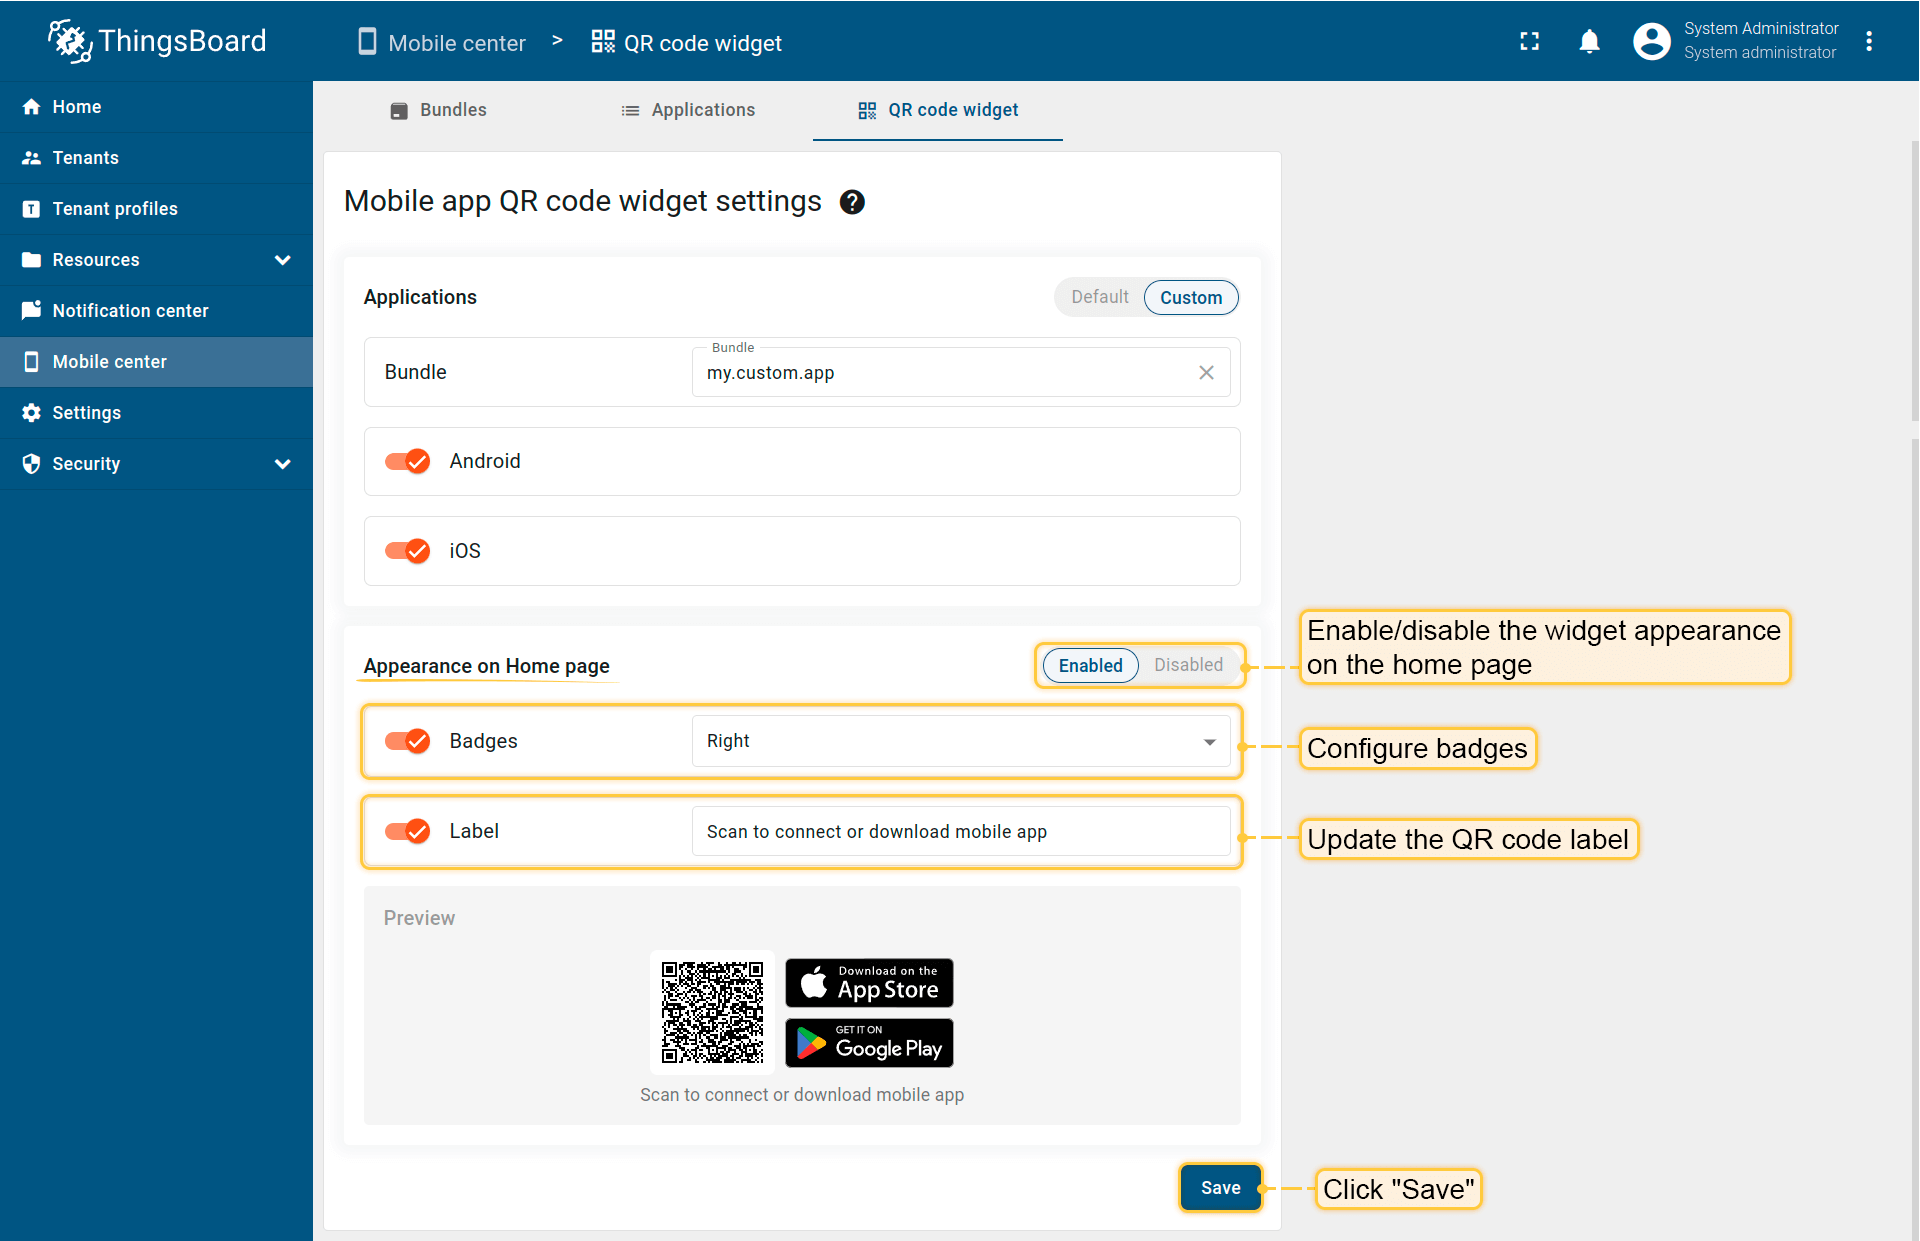This screenshot has width=1920, height=1241.
Task: Click the Google Play badge
Action: point(869,1043)
